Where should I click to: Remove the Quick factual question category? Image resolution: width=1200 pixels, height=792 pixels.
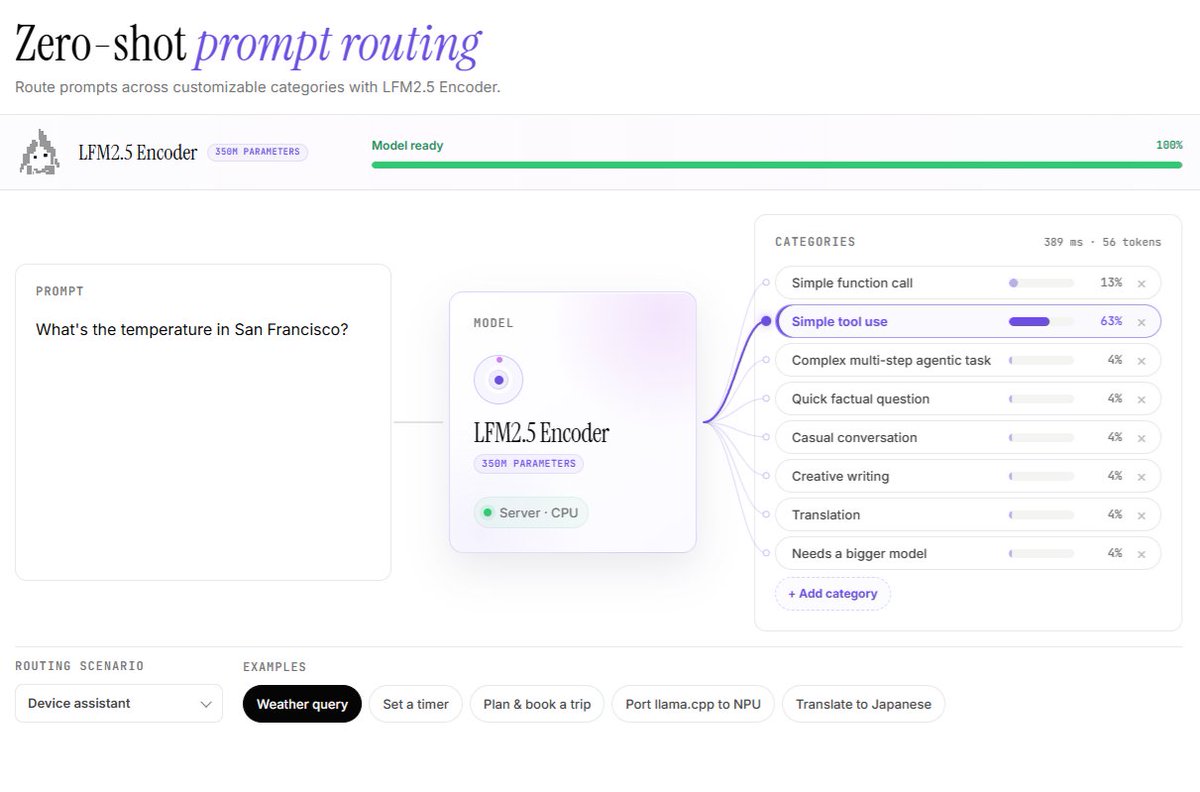click(x=1141, y=399)
